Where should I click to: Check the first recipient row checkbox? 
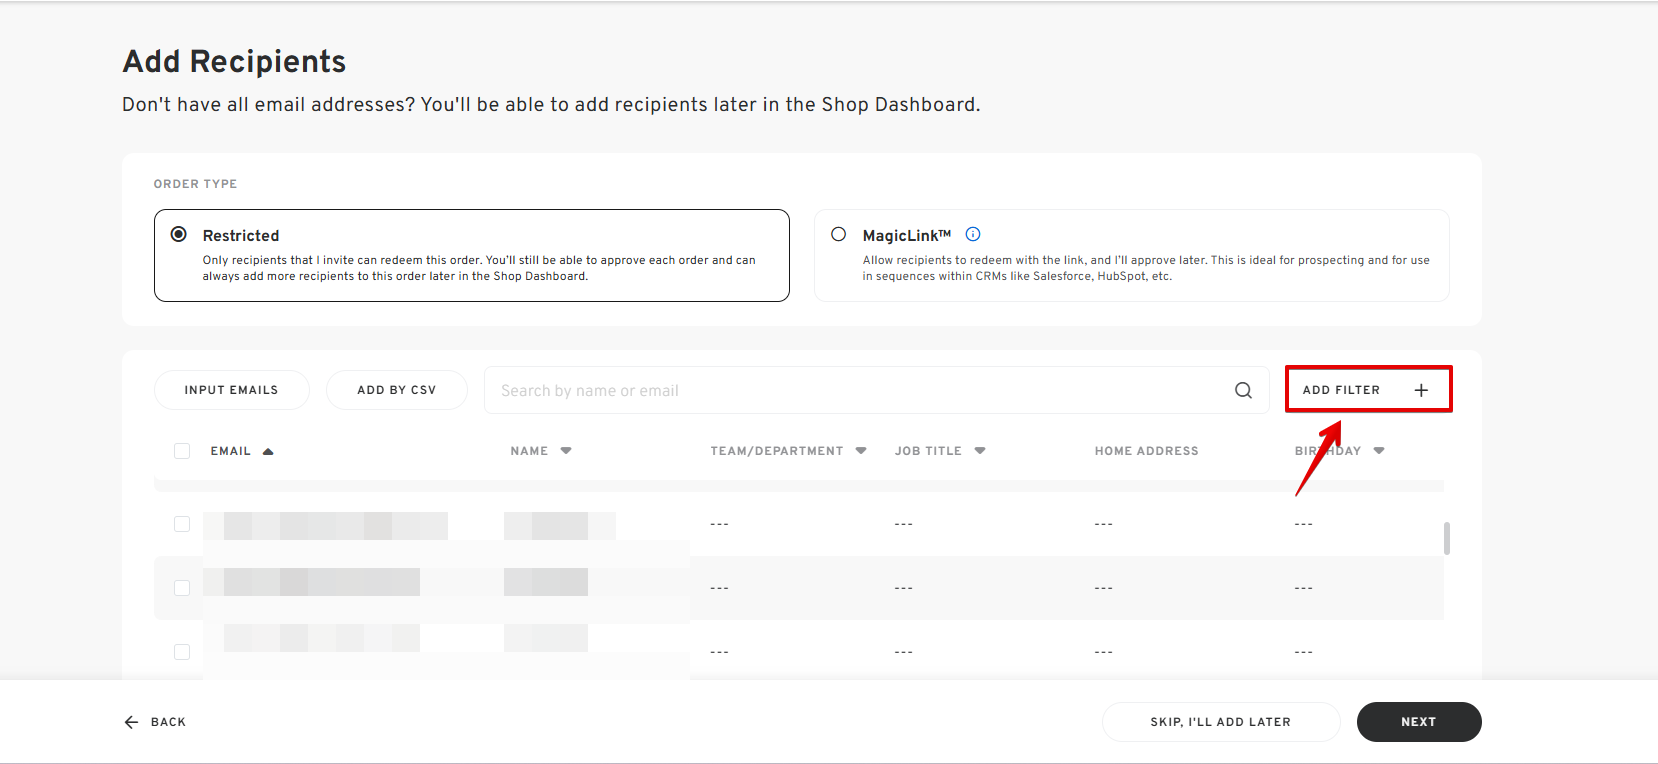pyautogui.click(x=182, y=524)
